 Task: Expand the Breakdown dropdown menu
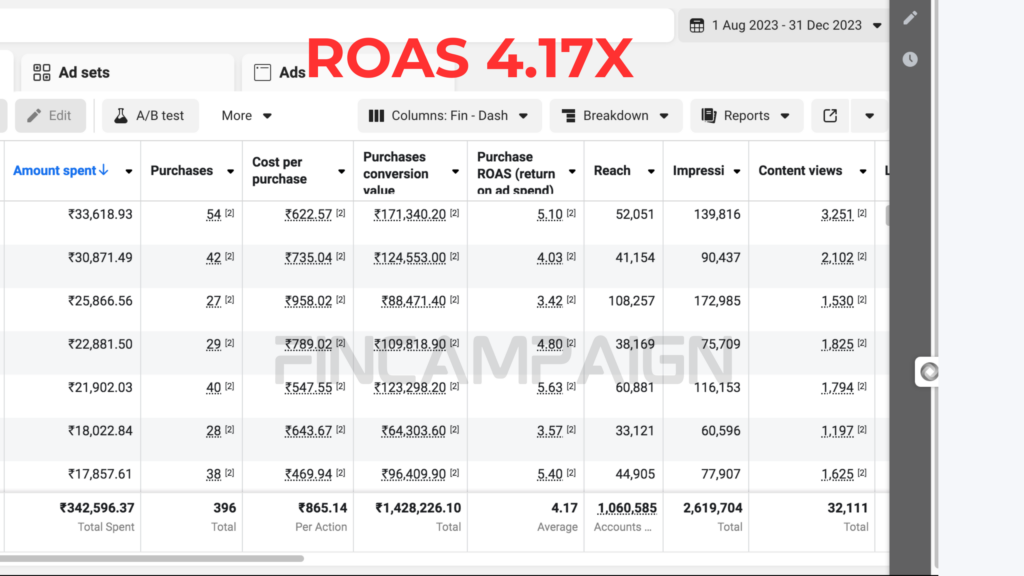click(615, 116)
